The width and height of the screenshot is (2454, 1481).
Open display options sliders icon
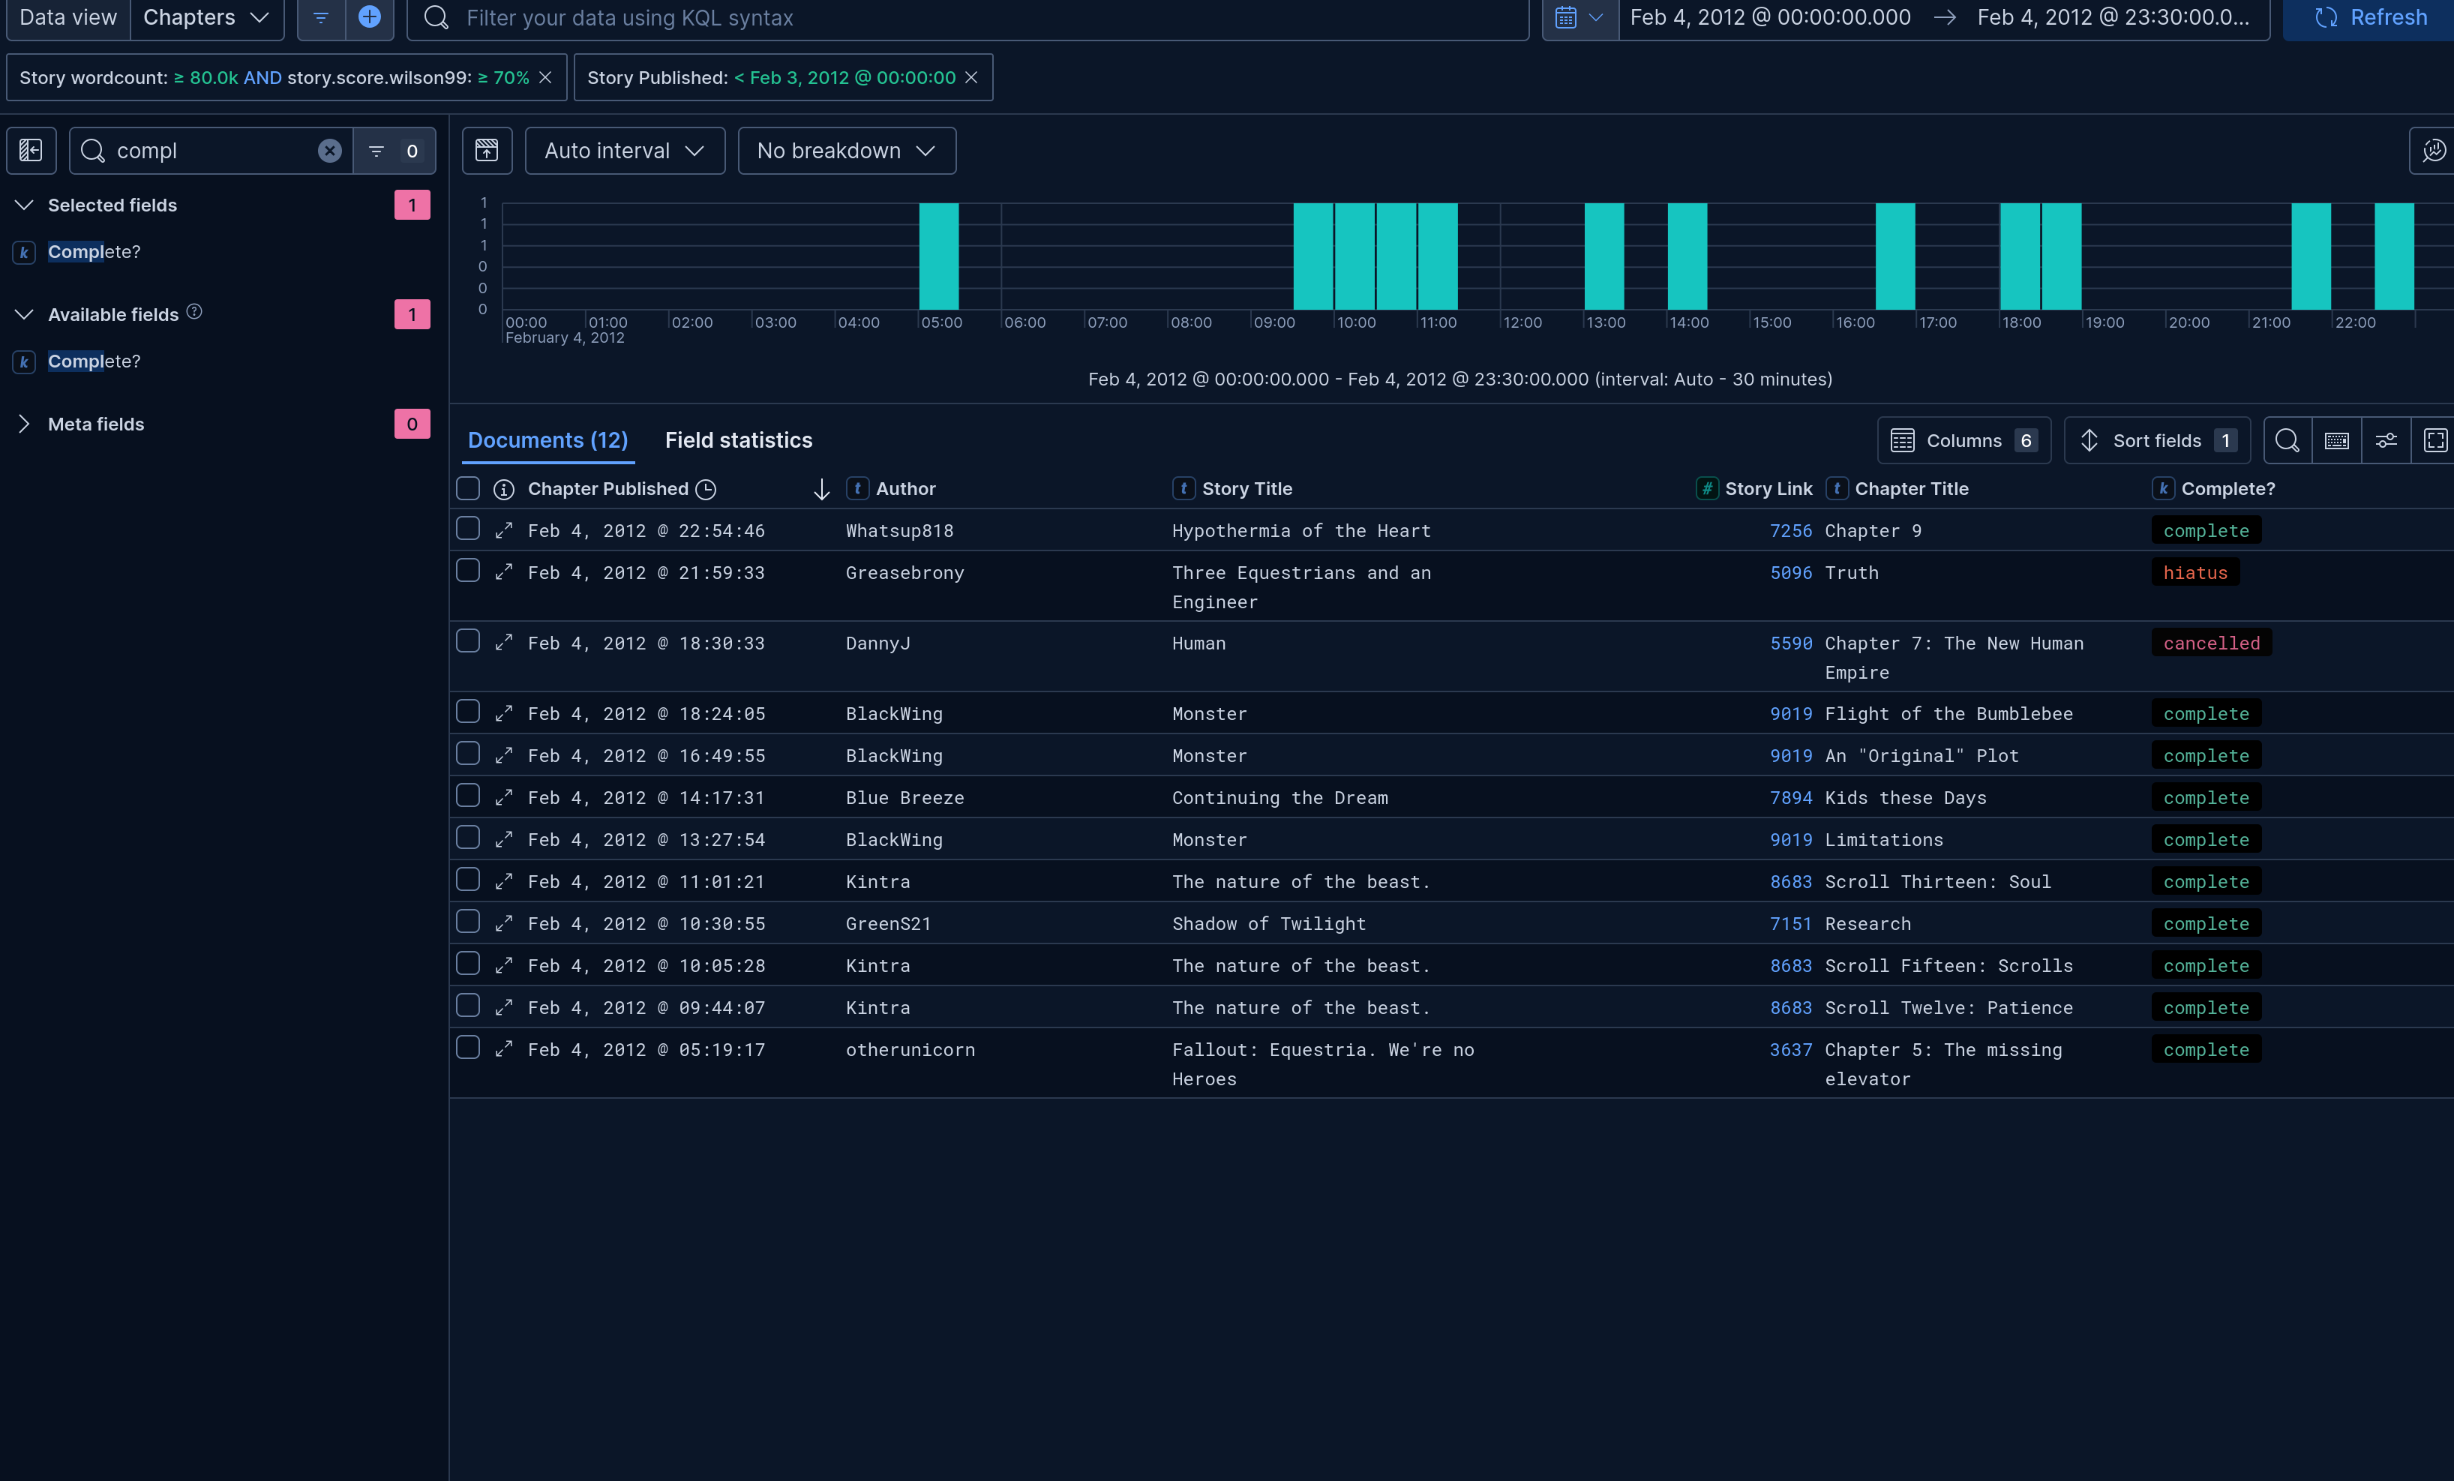2386,441
